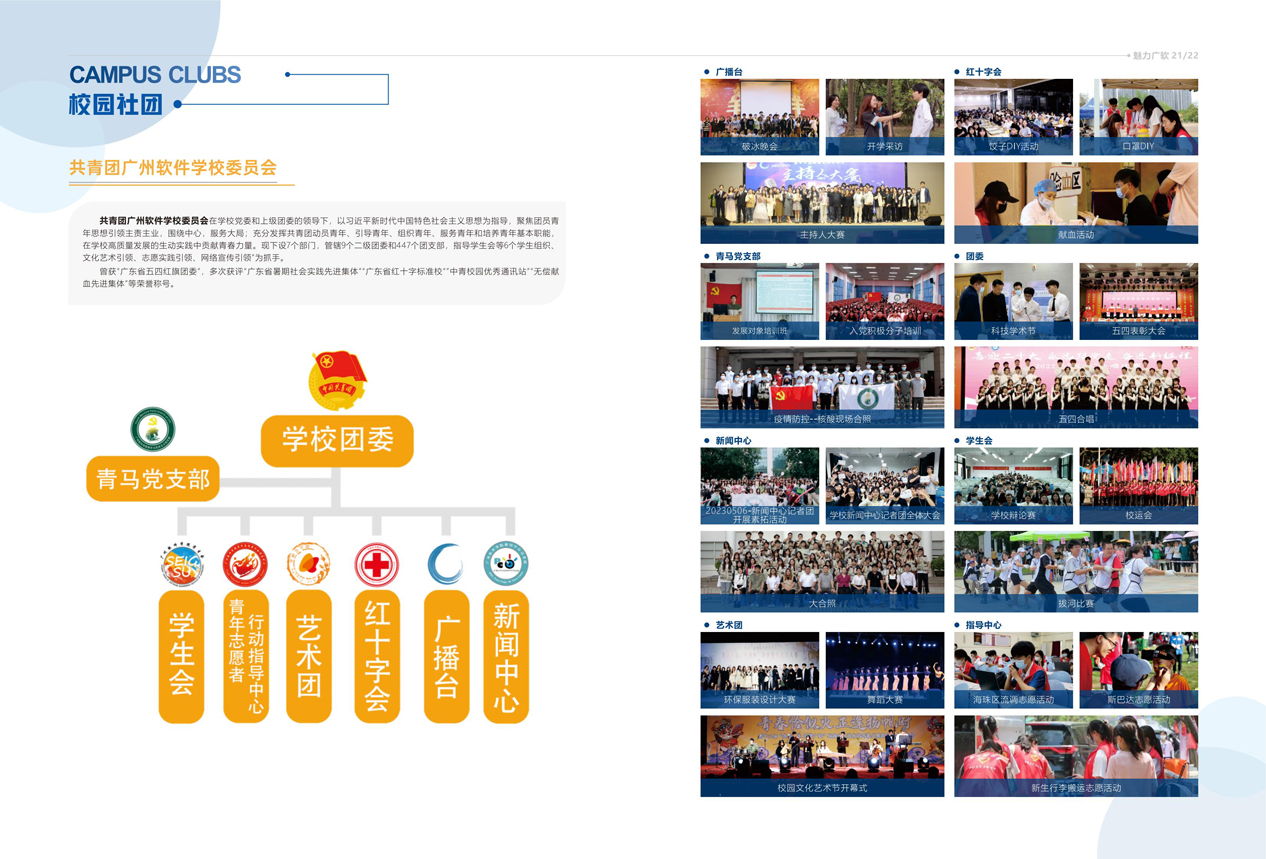The height and width of the screenshot is (859, 1266).
Task: Click the green round logo above 青马党支部
Action: coord(153,430)
